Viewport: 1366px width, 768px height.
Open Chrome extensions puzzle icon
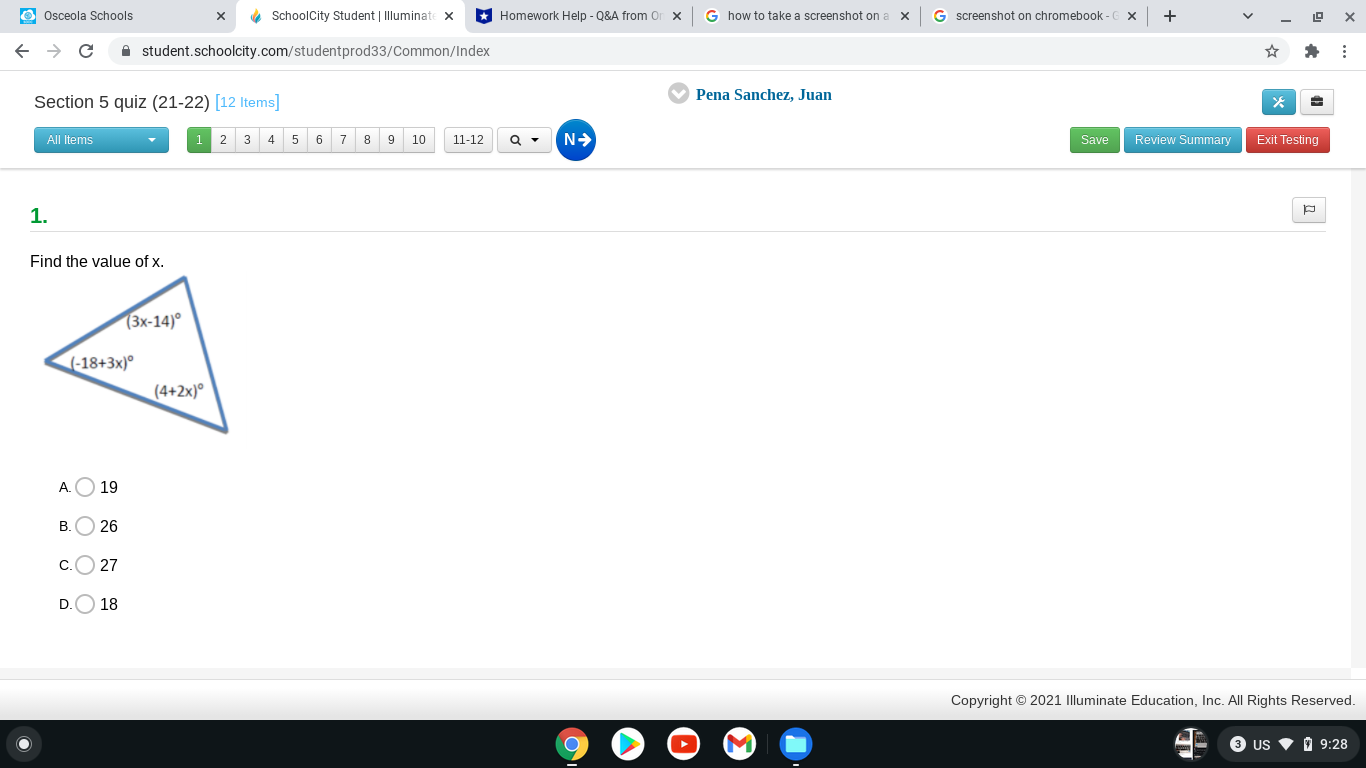pyautogui.click(x=1312, y=51)
